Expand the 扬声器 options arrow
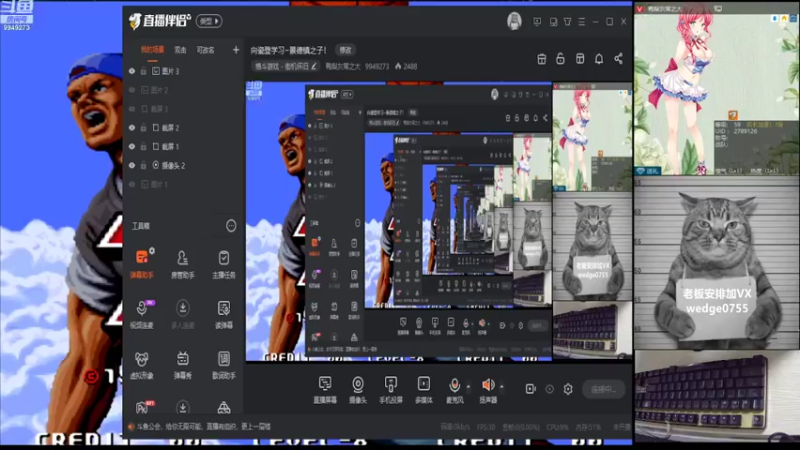 [x=502, y=386]
